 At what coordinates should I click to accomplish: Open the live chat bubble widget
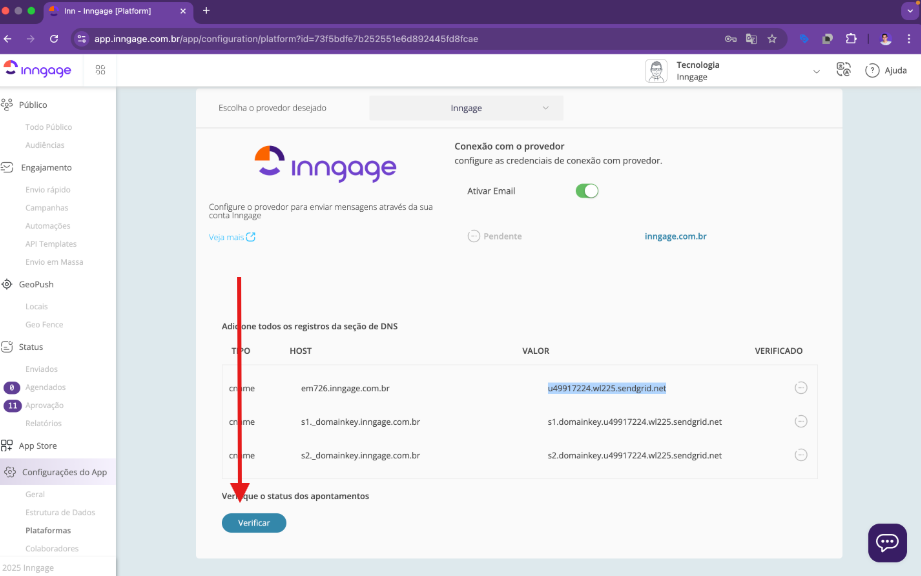[887, 543]
